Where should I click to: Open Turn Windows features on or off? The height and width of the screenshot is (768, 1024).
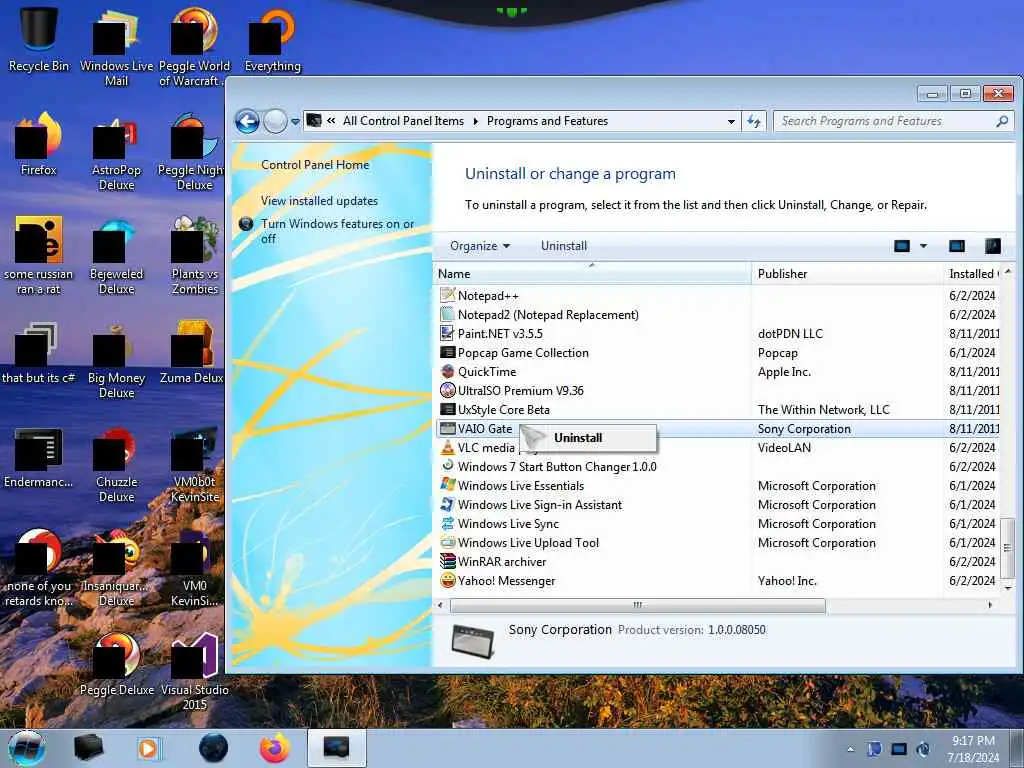pos(337,231)
